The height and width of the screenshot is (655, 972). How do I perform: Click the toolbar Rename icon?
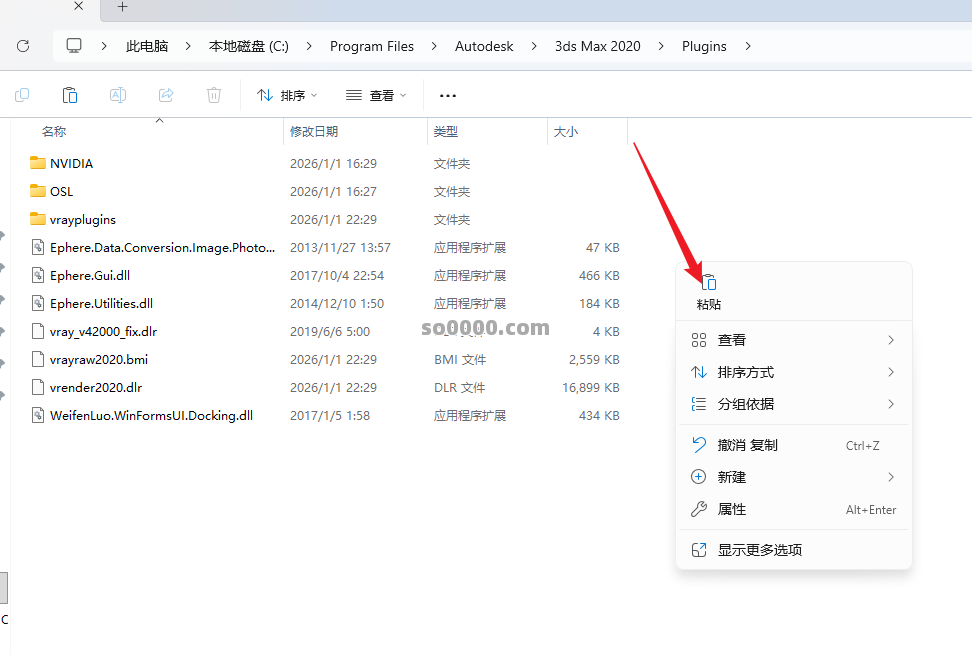click(118, 95)
